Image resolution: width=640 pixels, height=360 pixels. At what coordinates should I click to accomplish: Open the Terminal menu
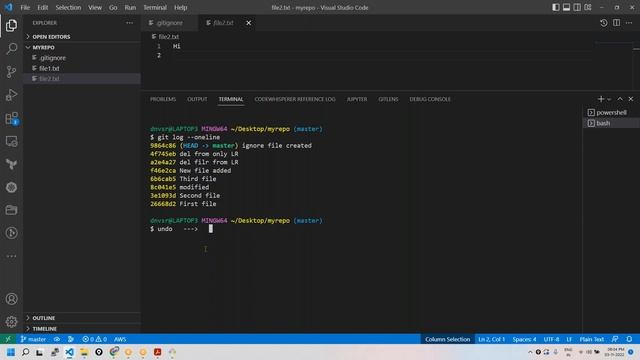point(155,7)
